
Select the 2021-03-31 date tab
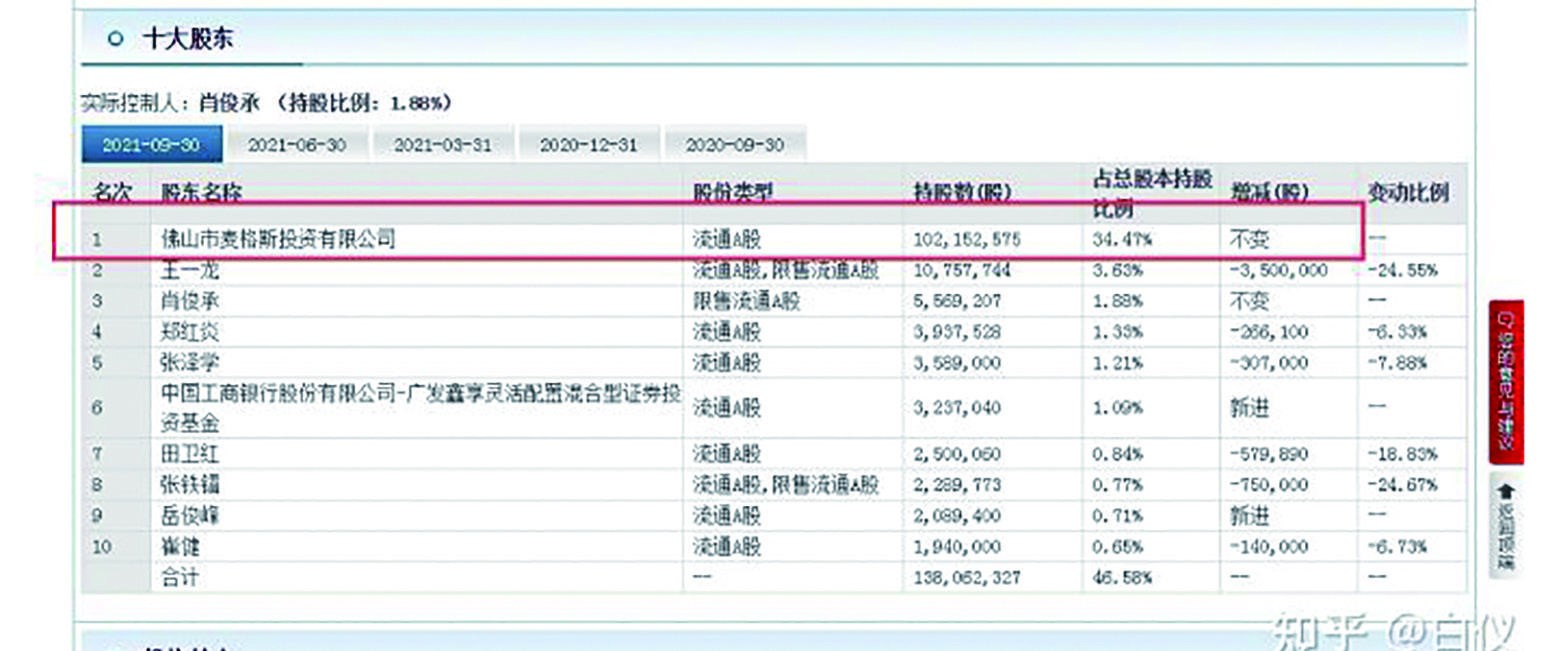[444, 143]
